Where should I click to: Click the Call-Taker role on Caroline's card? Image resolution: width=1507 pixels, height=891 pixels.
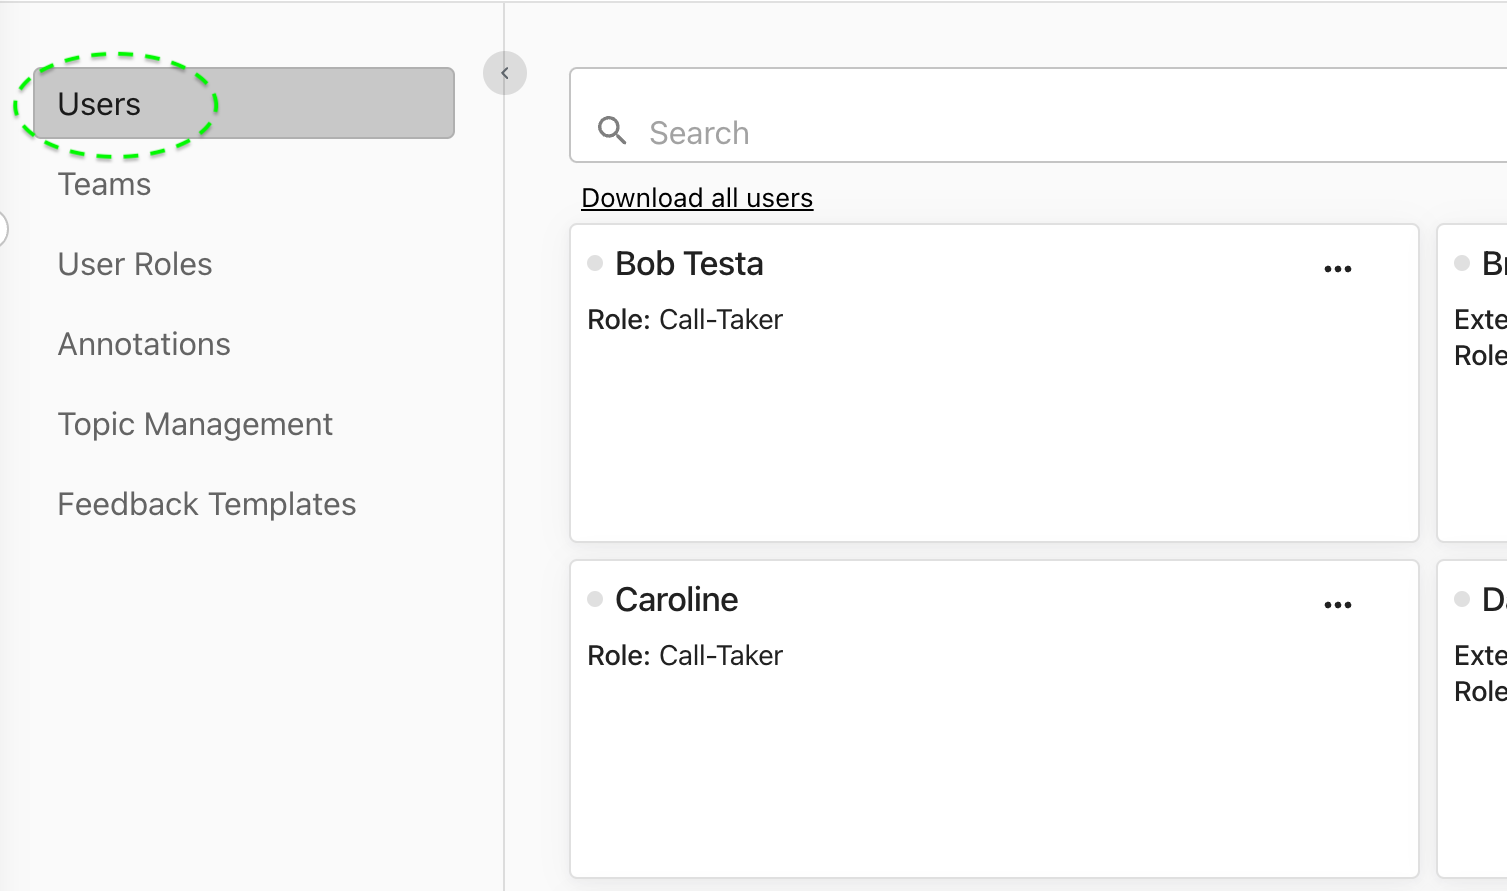click(720, 656)
